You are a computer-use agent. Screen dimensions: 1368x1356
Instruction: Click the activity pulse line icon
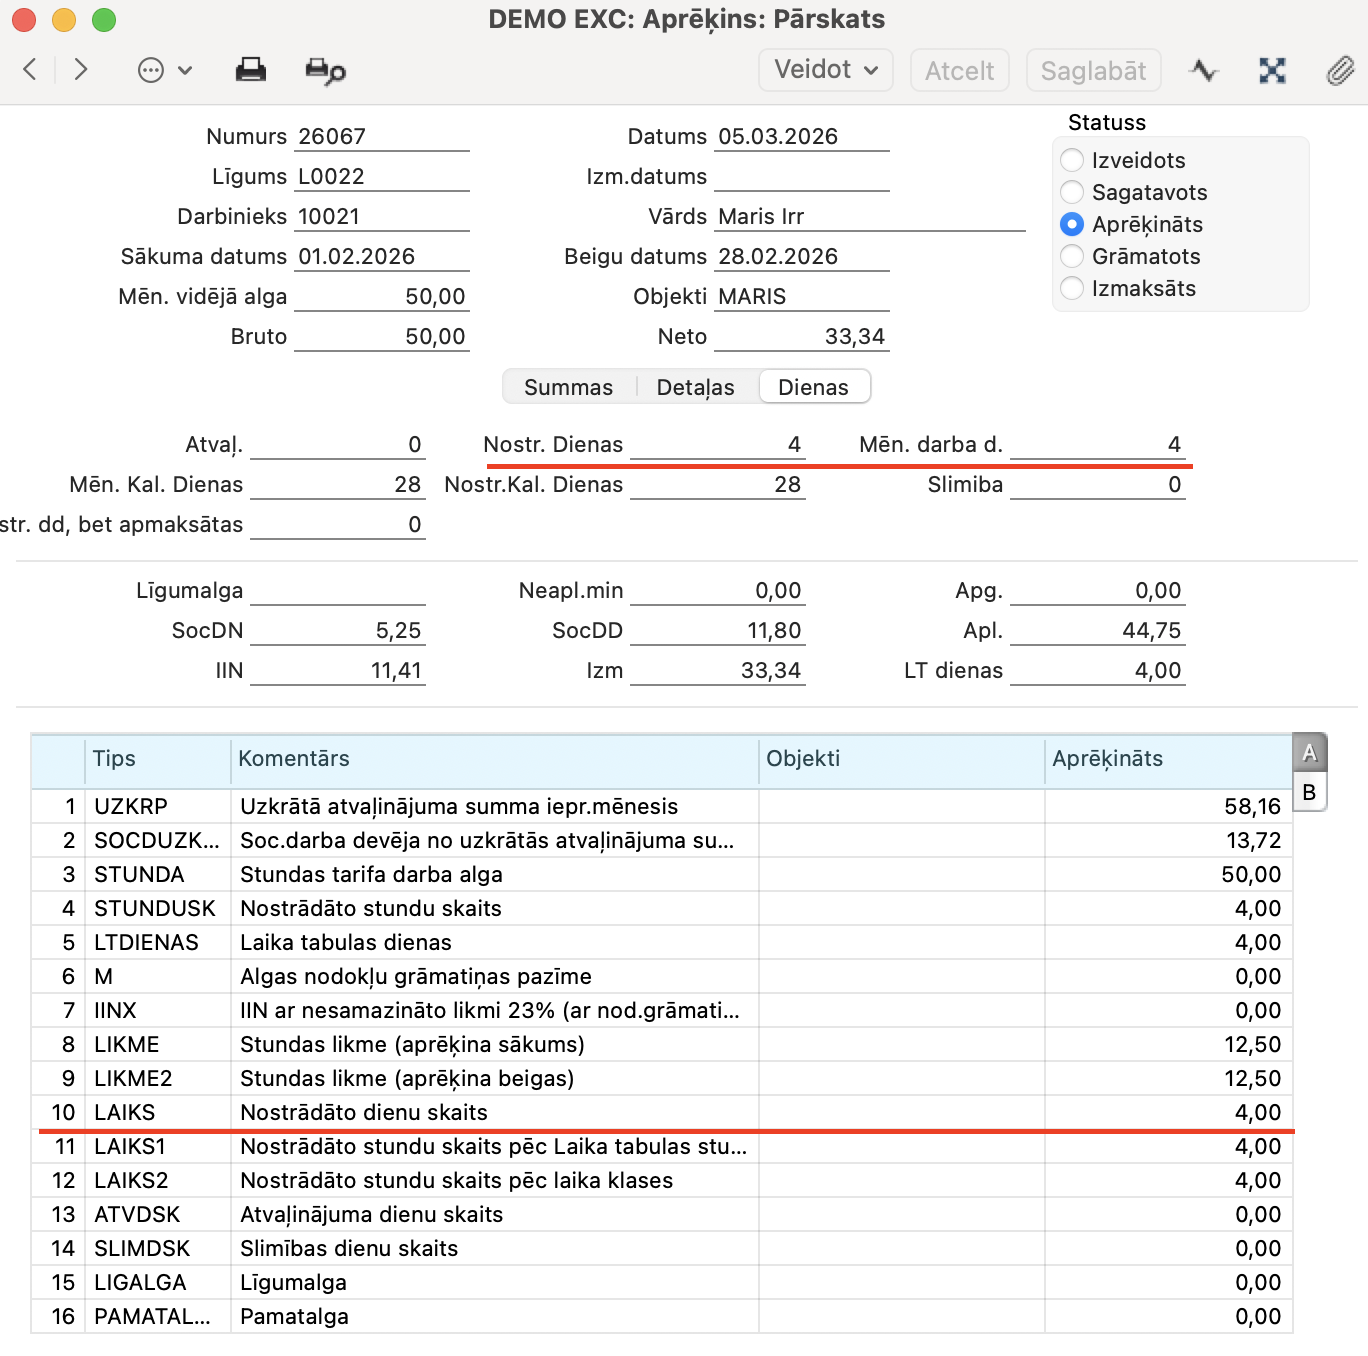click(x=1204, y=70)
